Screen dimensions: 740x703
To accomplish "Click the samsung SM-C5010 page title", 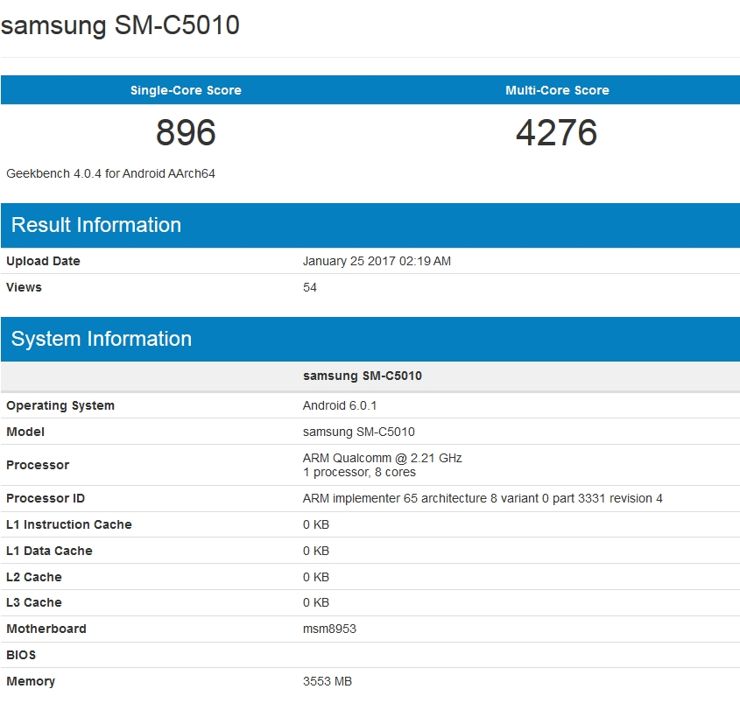I will (x=120, y=25).
